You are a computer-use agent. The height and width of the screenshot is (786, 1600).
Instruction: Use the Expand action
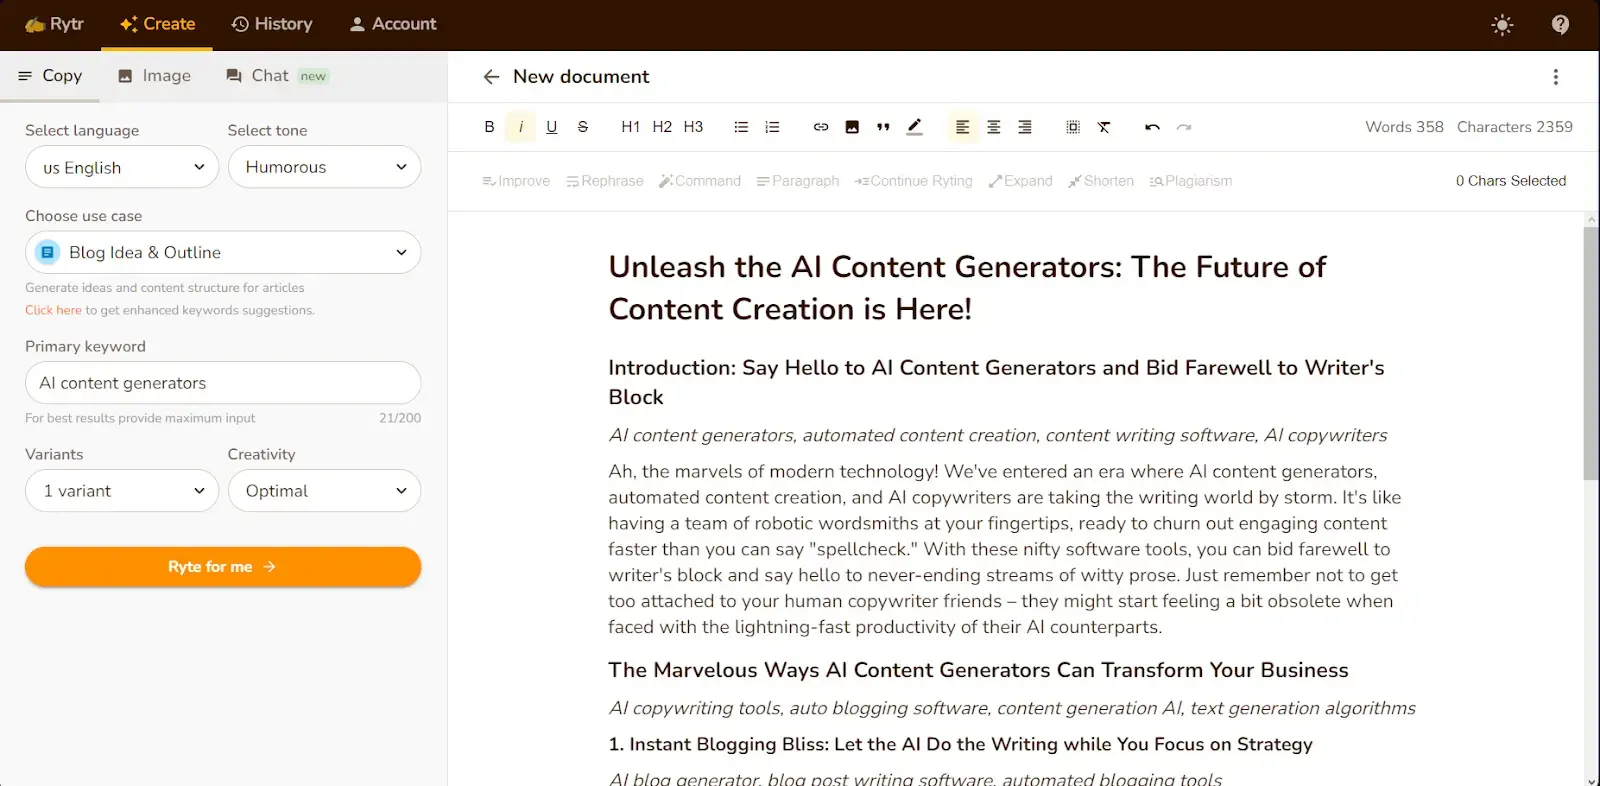pos(1020,181)
